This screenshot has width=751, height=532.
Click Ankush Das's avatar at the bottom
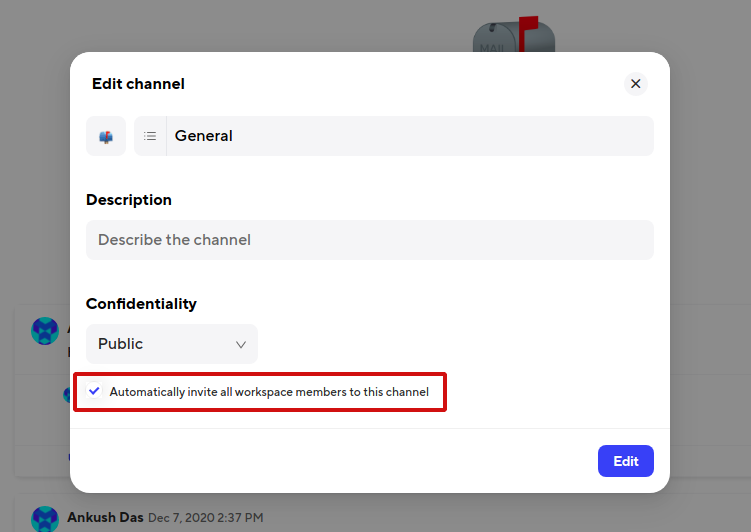[x=45, y=518]
